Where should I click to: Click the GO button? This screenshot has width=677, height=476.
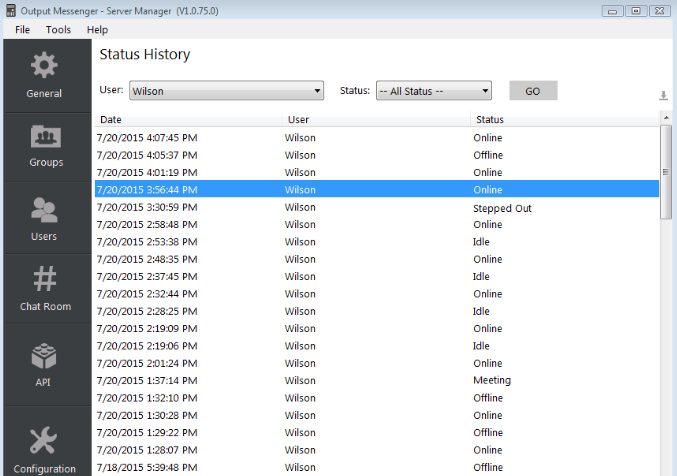[533, 91]
